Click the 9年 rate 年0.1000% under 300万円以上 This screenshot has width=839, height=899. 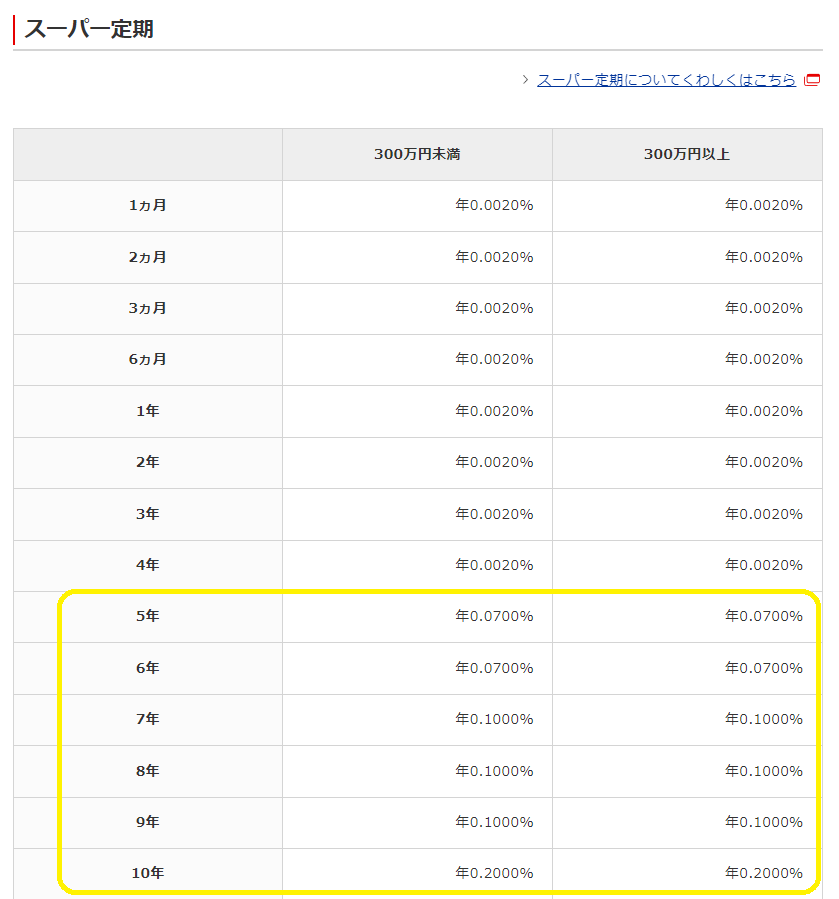point(764,822)
